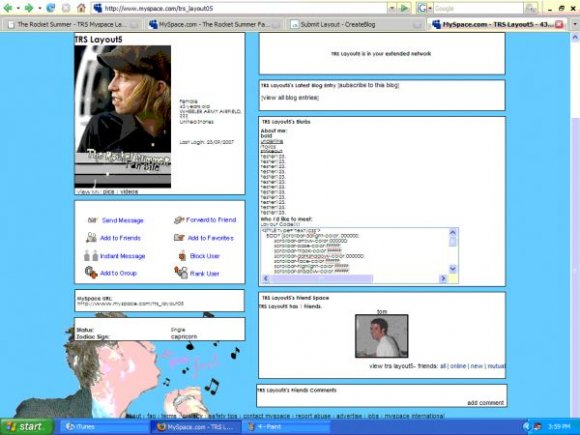
Task: Click the Block User link
Action: (205, 256)
